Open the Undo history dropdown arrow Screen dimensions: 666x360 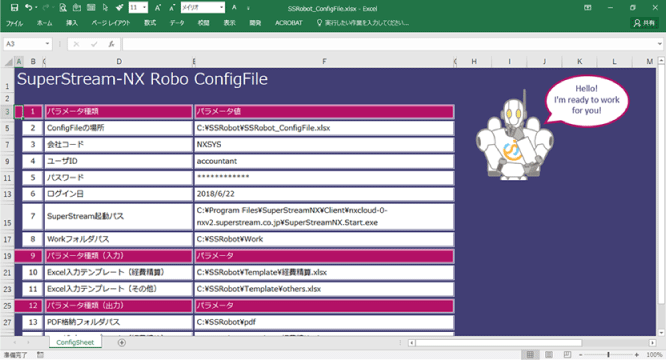36,8
